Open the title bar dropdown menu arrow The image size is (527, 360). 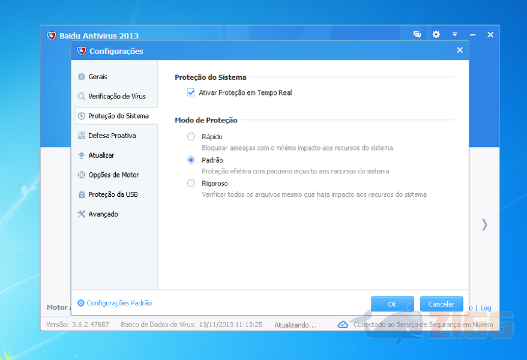[x=455, y=34]
